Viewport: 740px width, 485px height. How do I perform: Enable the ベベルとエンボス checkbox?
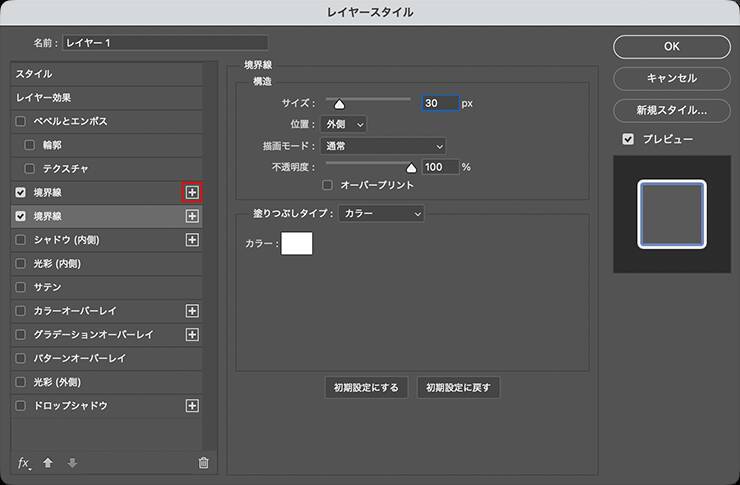(x=20, y=121)
